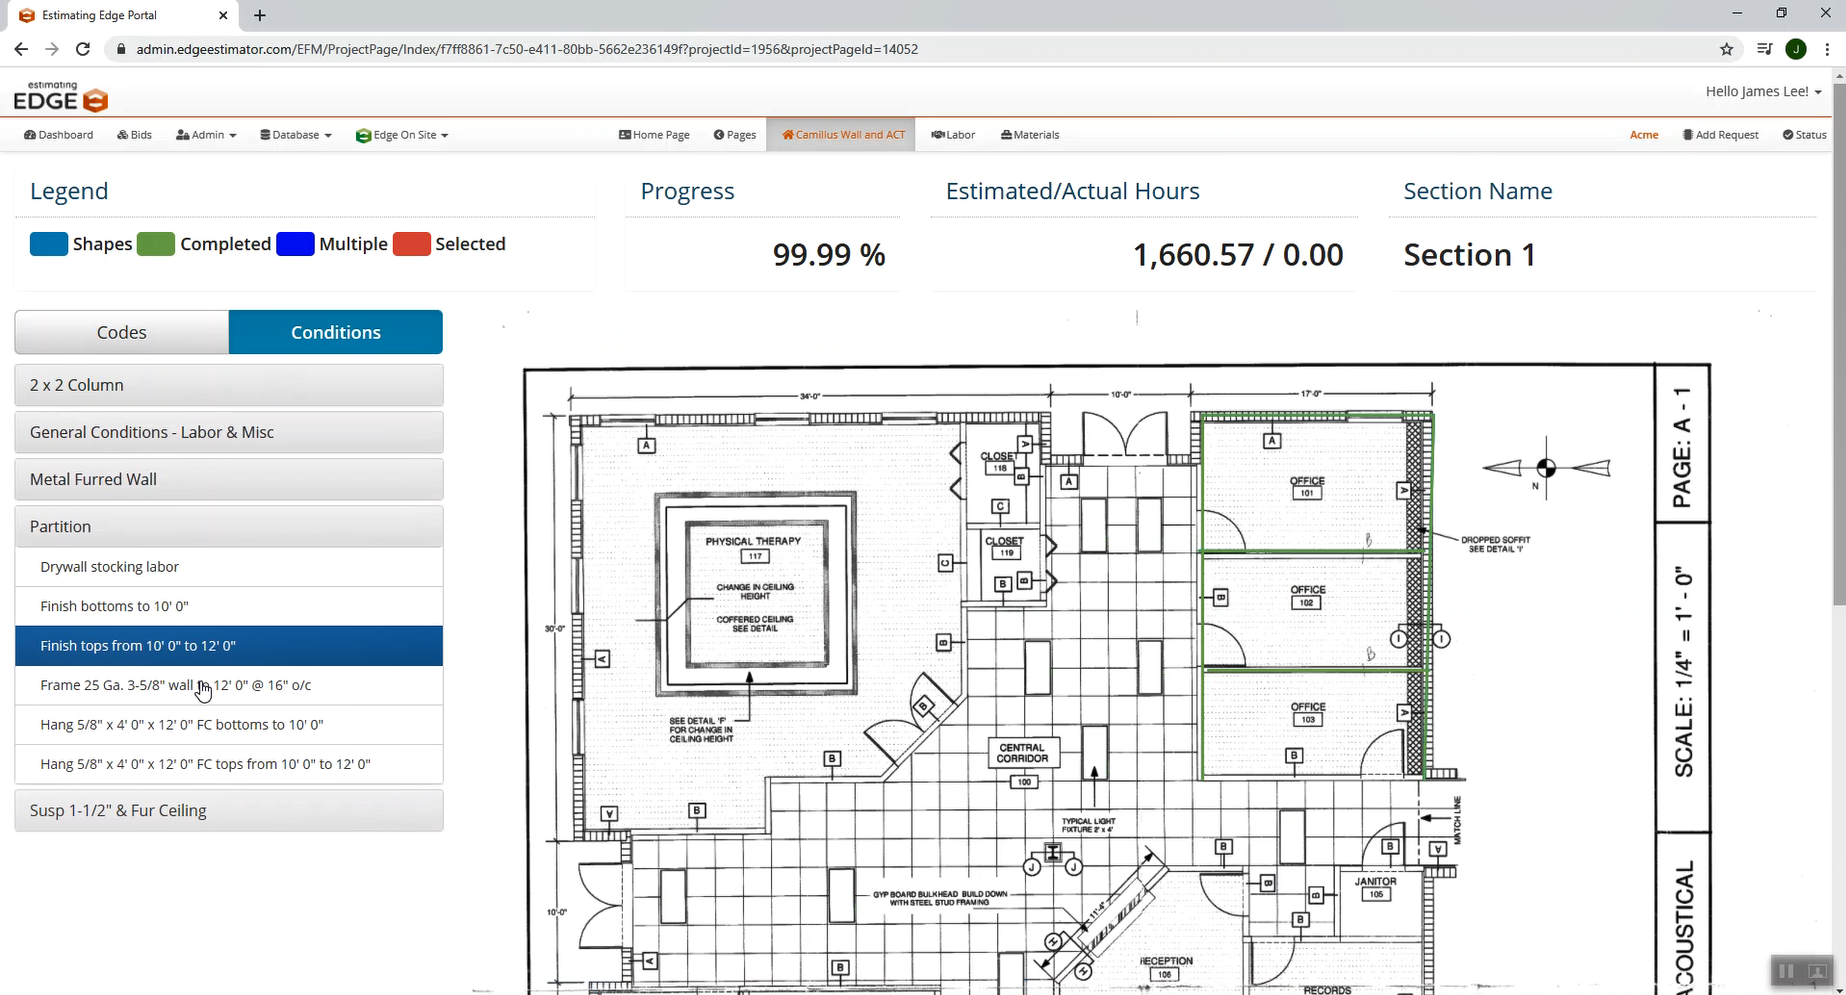The height and width of the screenshot is (995, 1846).
Task: Select Drywall stocking labor item
Action: (110, 567)
